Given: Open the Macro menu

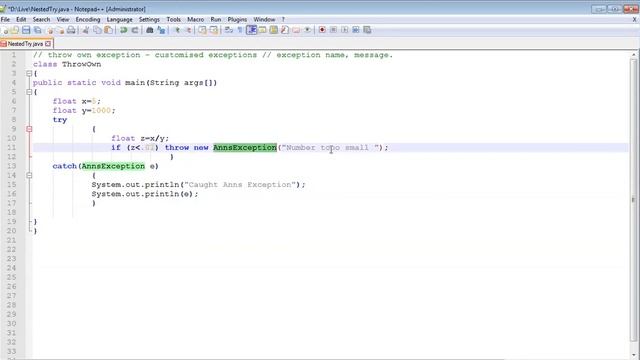Looking at the screenshot, I should coord(196,19).
